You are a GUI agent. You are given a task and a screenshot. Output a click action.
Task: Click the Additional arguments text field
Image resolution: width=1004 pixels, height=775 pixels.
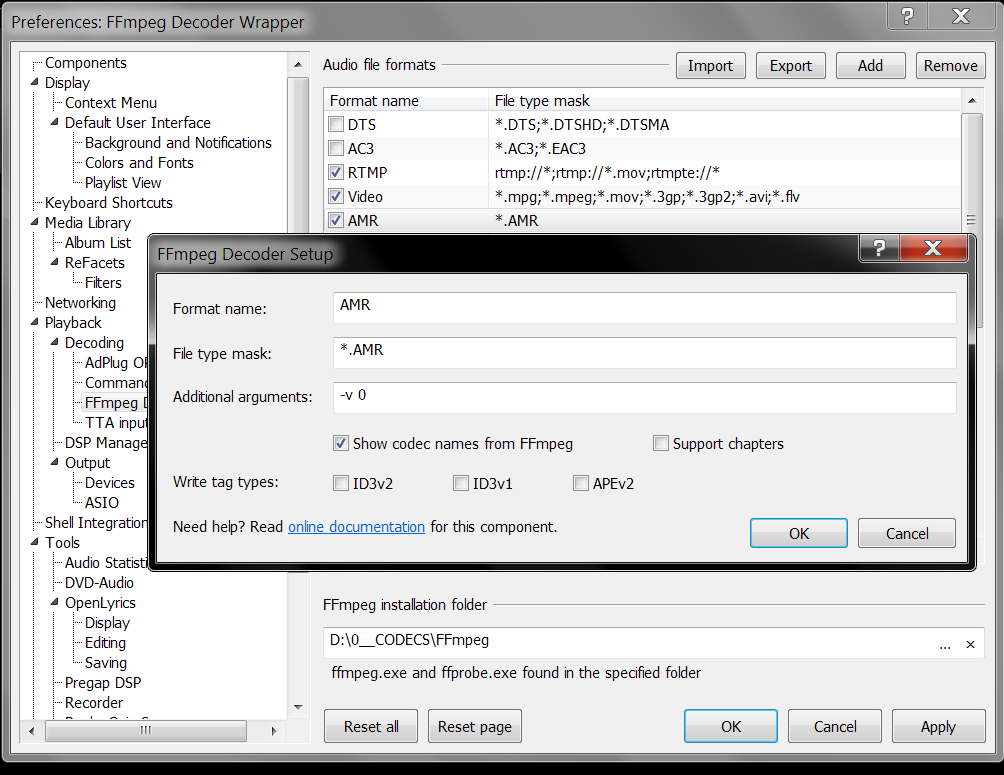644,396
